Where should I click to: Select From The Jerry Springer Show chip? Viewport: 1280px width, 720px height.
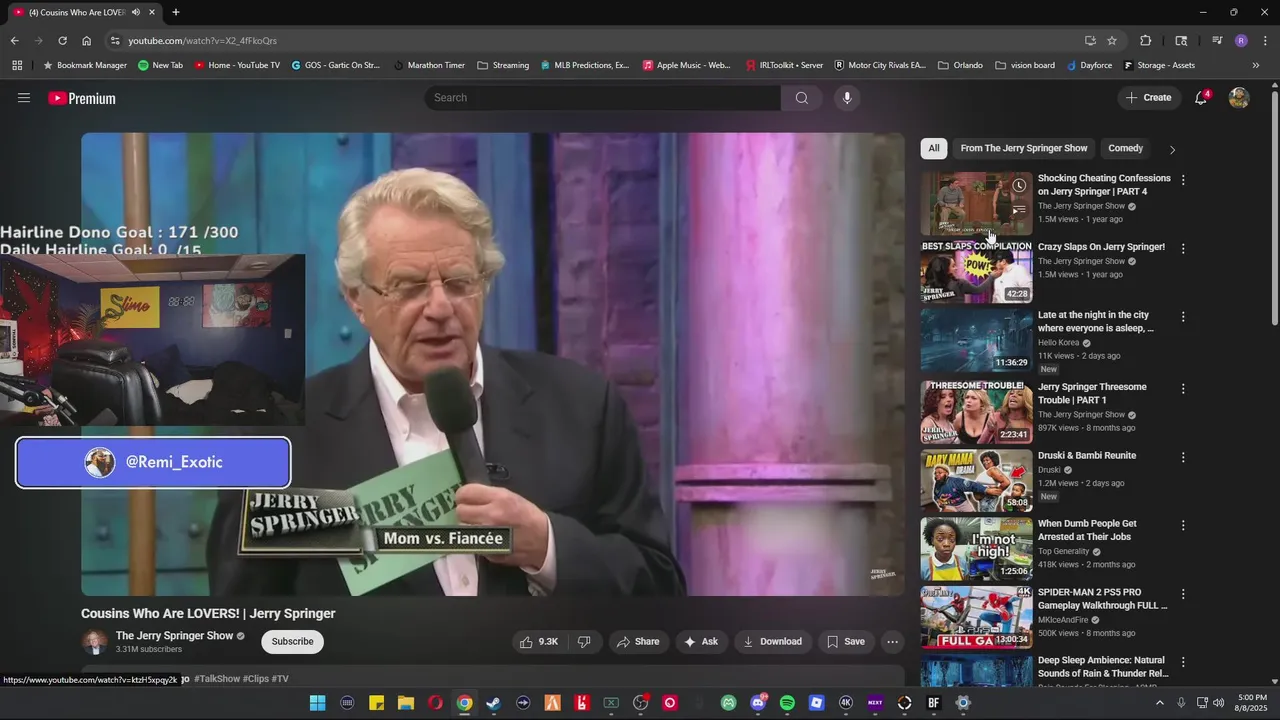1023,148
